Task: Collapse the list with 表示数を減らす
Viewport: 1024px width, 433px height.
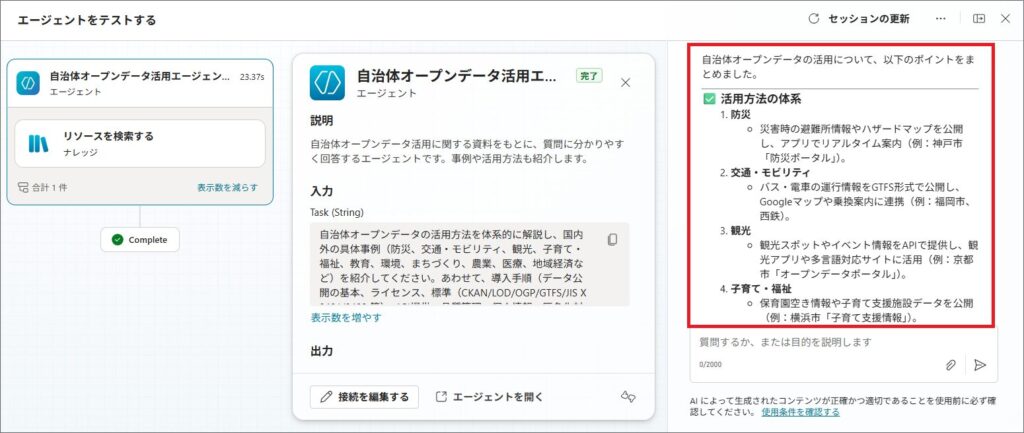Action: [x=227, y=187]
